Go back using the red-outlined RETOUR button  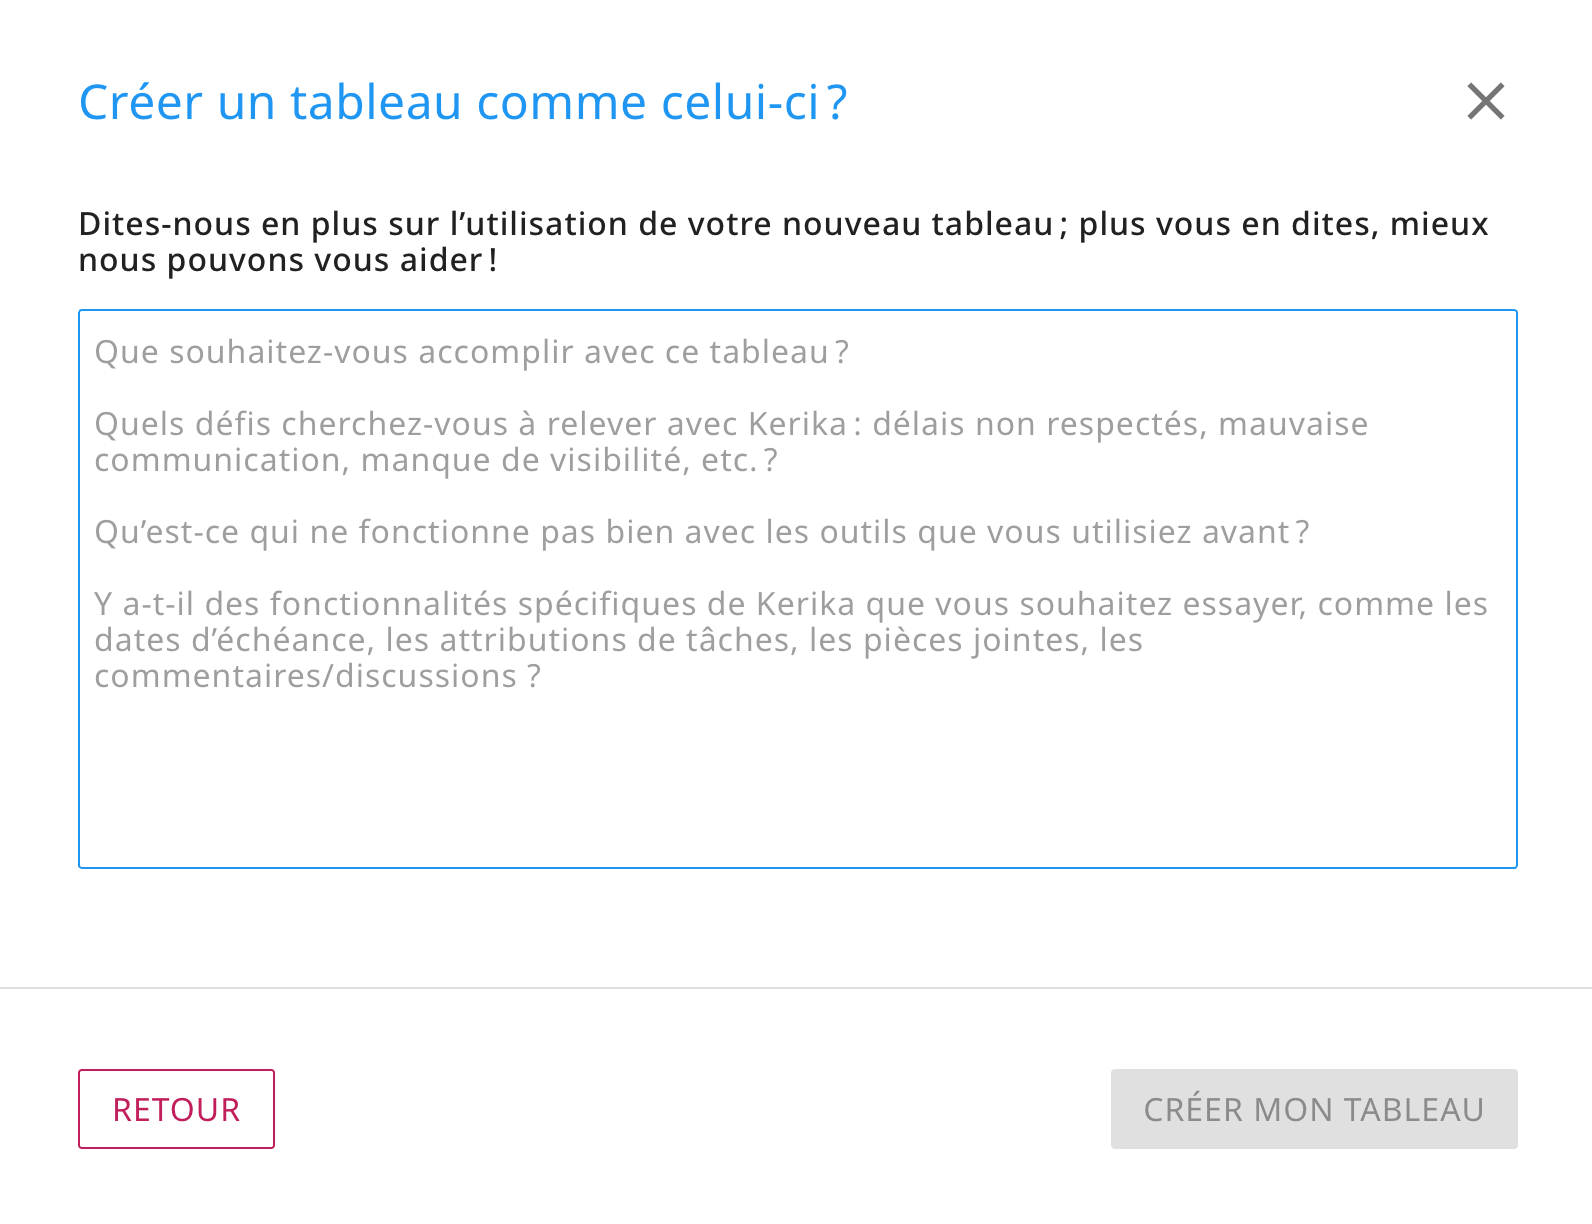coord(176,1109)
